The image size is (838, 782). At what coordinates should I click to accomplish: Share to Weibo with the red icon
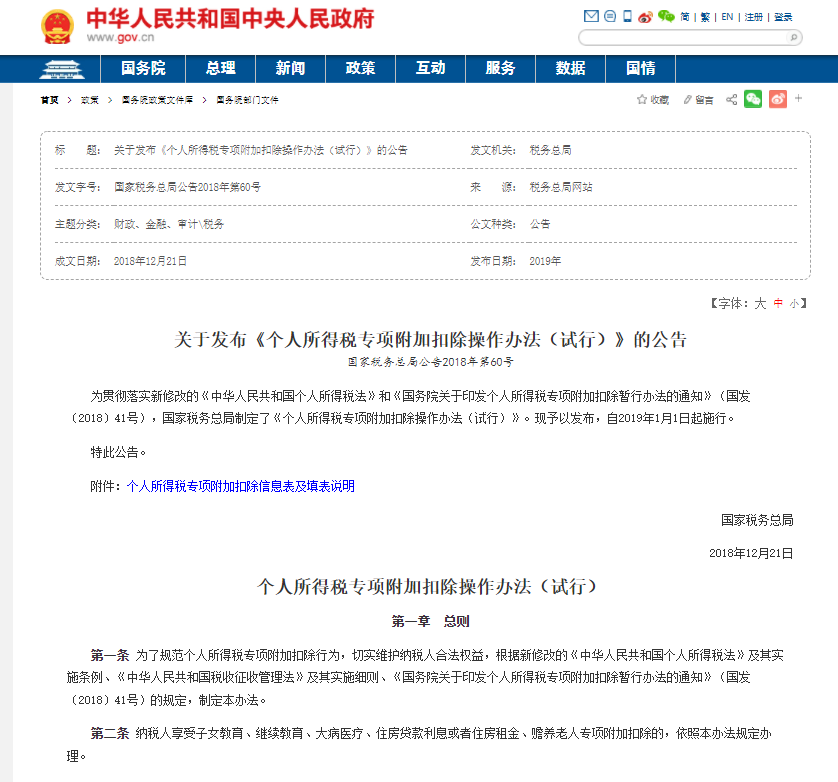pyautogui.click(x=777, y=99)
